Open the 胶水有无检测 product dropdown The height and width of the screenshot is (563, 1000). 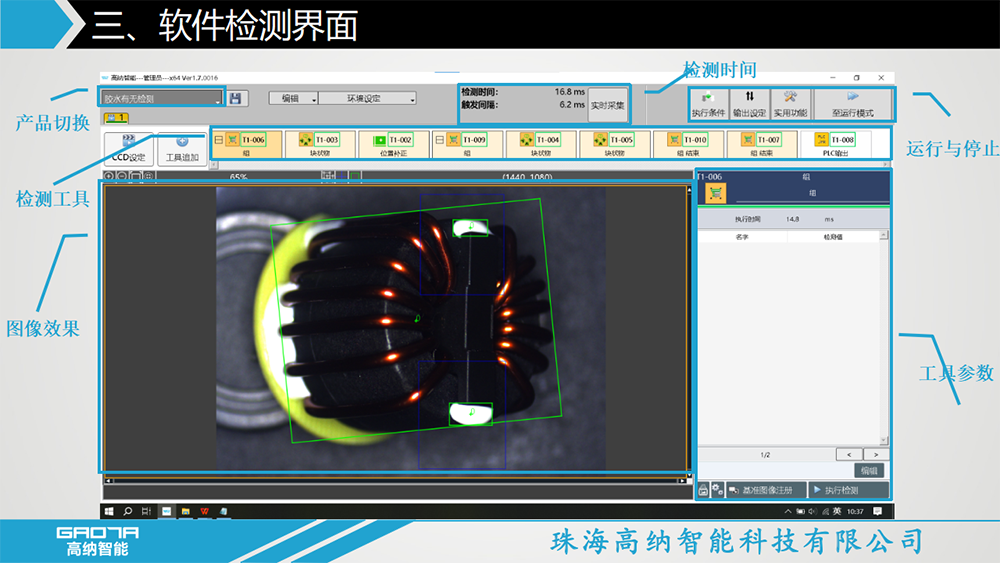[x=161, y=98]
